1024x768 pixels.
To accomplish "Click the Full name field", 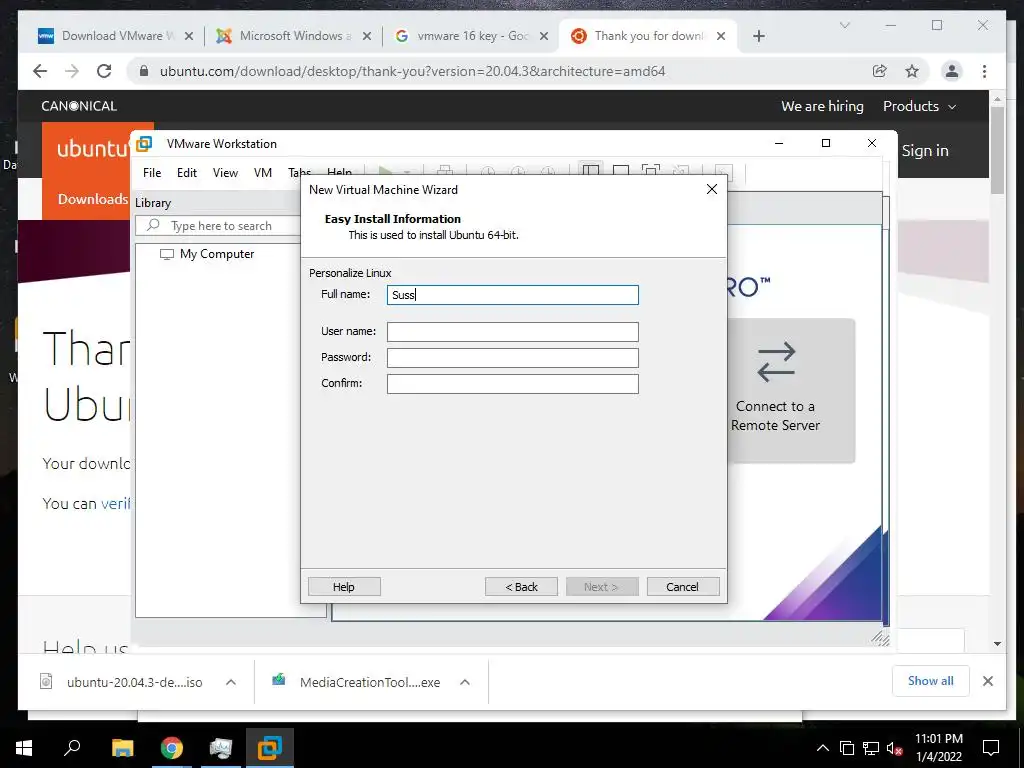I will pyautogui.click(x=513, y=295).
